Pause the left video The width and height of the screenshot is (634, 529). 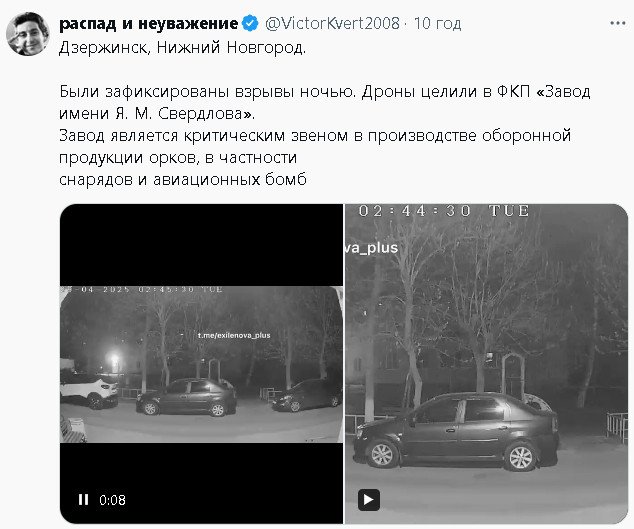83,499
